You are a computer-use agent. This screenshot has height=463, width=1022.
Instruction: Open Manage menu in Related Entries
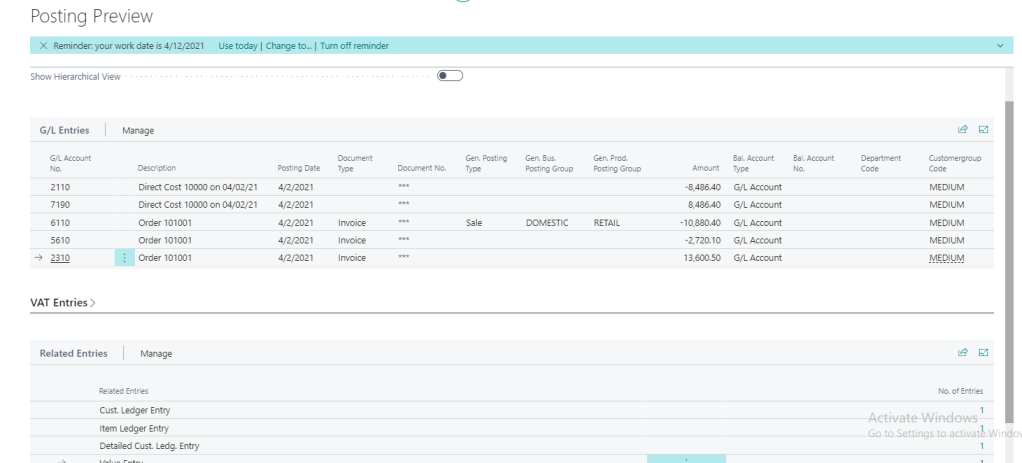click(x=156, y=353)
